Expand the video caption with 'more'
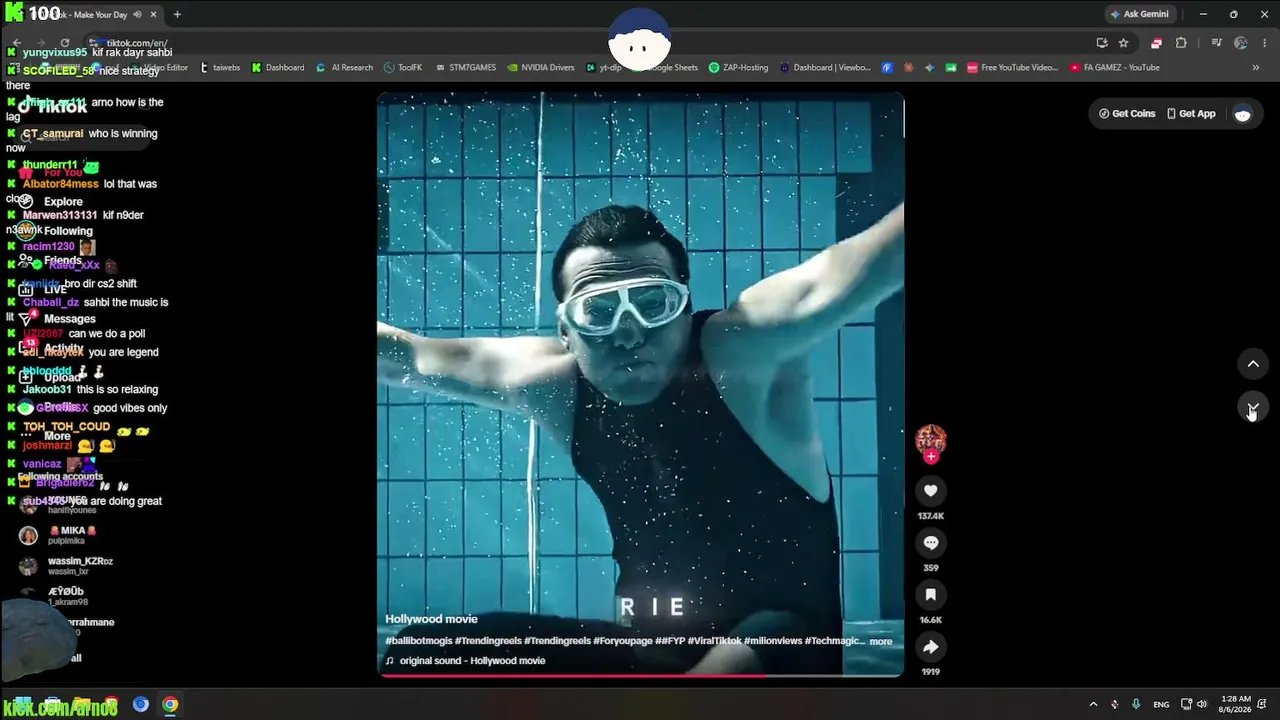The image size is (1280, 720). pyautogui.click(x=880, y=641)
